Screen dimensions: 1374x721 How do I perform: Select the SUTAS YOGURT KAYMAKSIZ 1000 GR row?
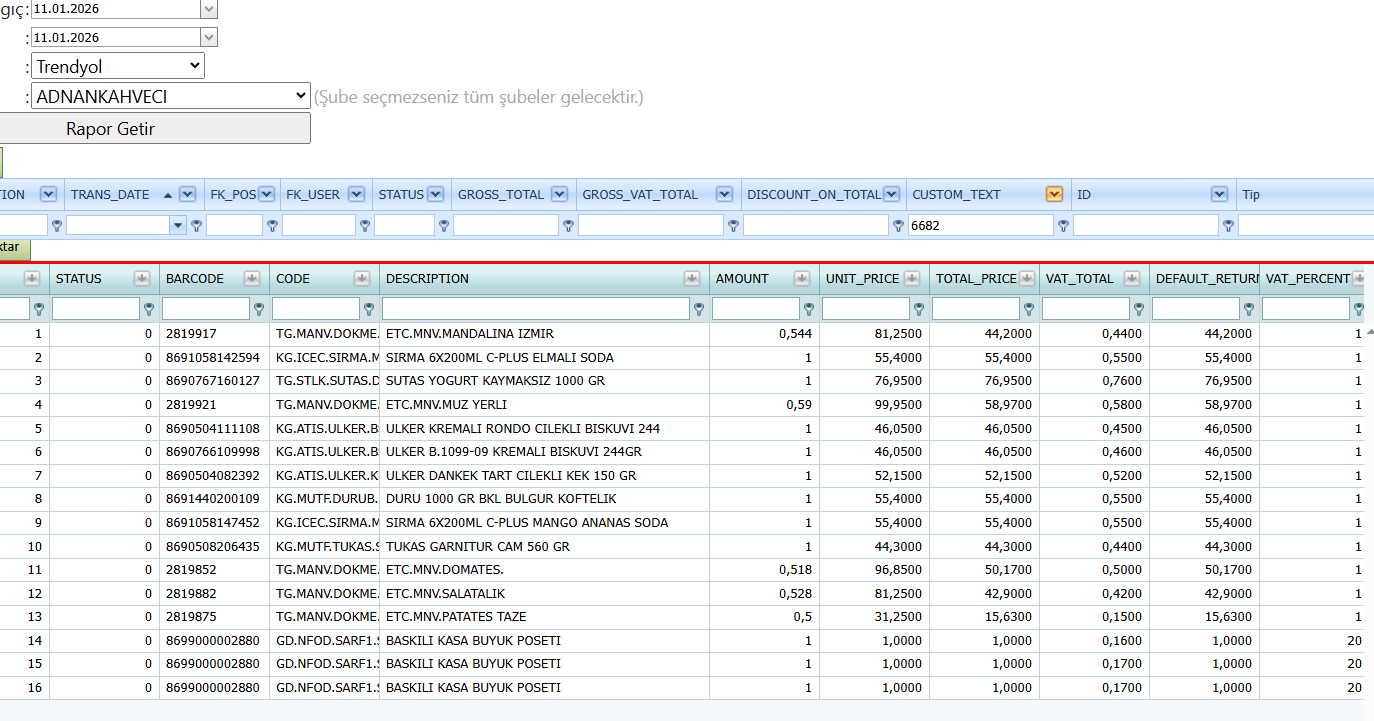tap(687, 381)
